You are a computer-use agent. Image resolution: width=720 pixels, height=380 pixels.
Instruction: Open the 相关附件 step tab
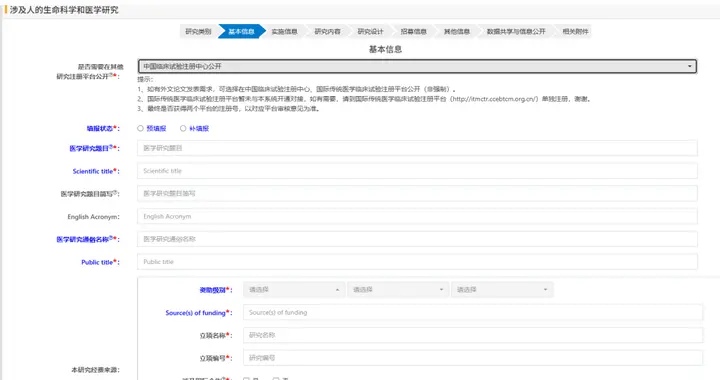pos(575,31)
